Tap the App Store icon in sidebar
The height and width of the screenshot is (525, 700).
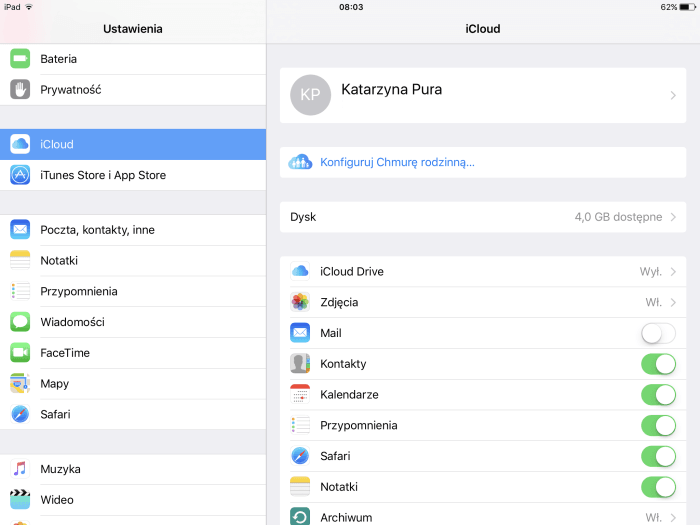tap(20, 175)
